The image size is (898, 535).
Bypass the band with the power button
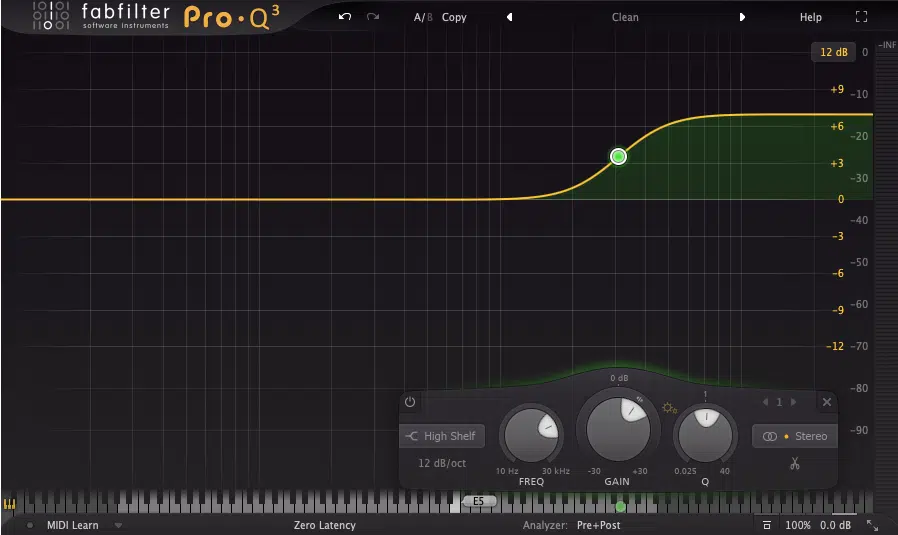pos(410,402)
